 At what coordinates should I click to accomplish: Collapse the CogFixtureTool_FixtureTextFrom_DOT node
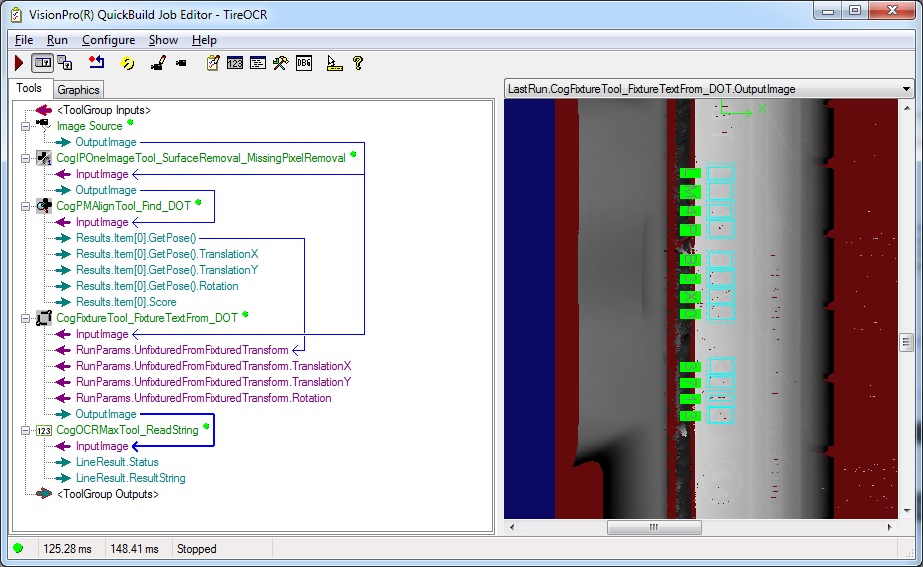click(x=25, y=318)
